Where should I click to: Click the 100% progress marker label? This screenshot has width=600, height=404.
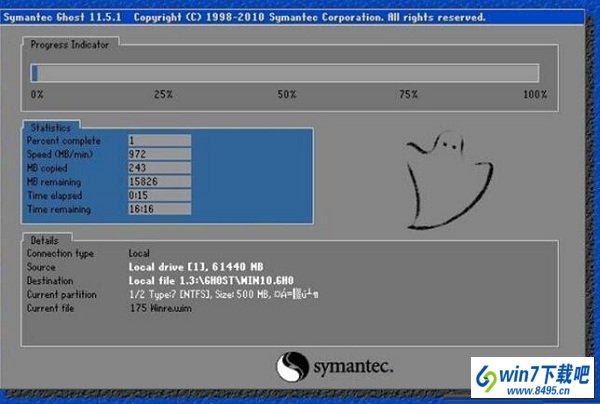535,94
